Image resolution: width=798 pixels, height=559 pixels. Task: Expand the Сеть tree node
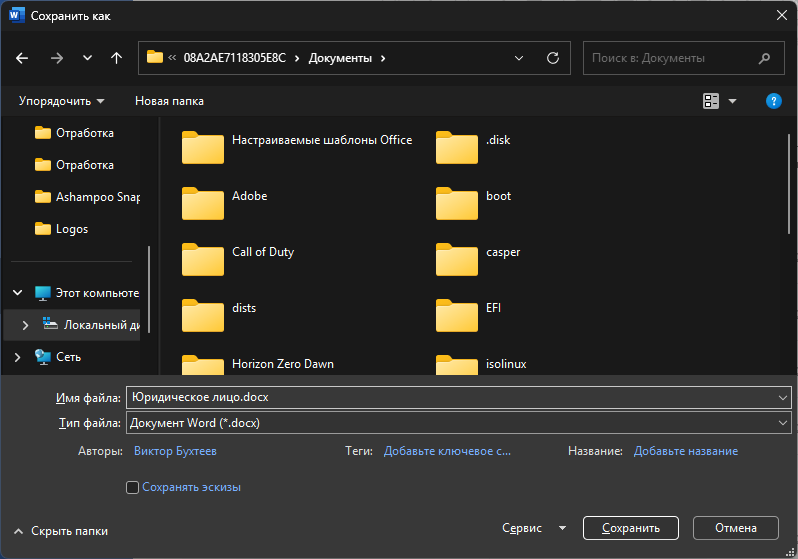coord(17,357)
